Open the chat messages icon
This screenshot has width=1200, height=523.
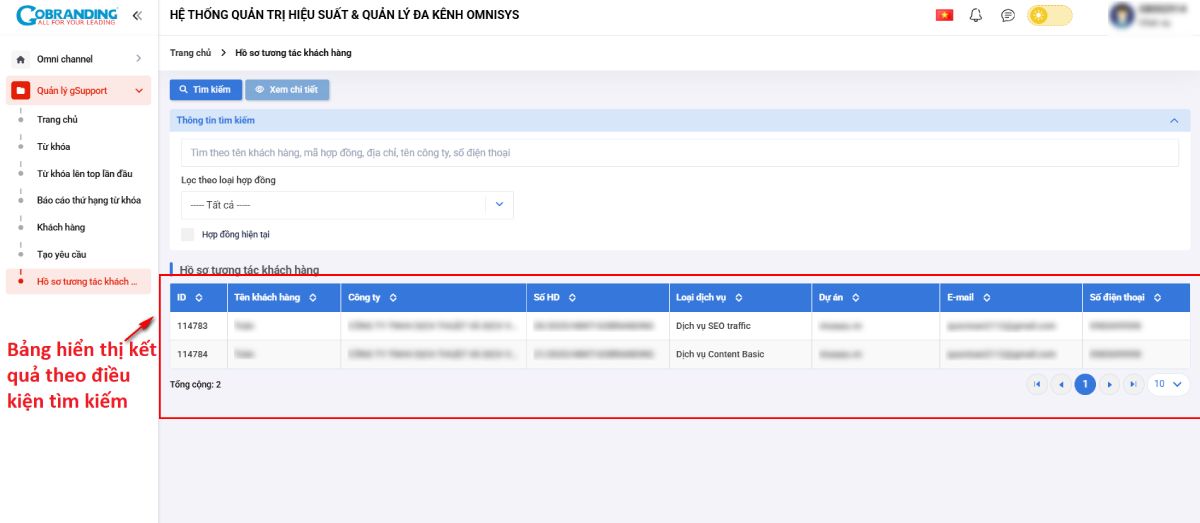pos(1008,15)
